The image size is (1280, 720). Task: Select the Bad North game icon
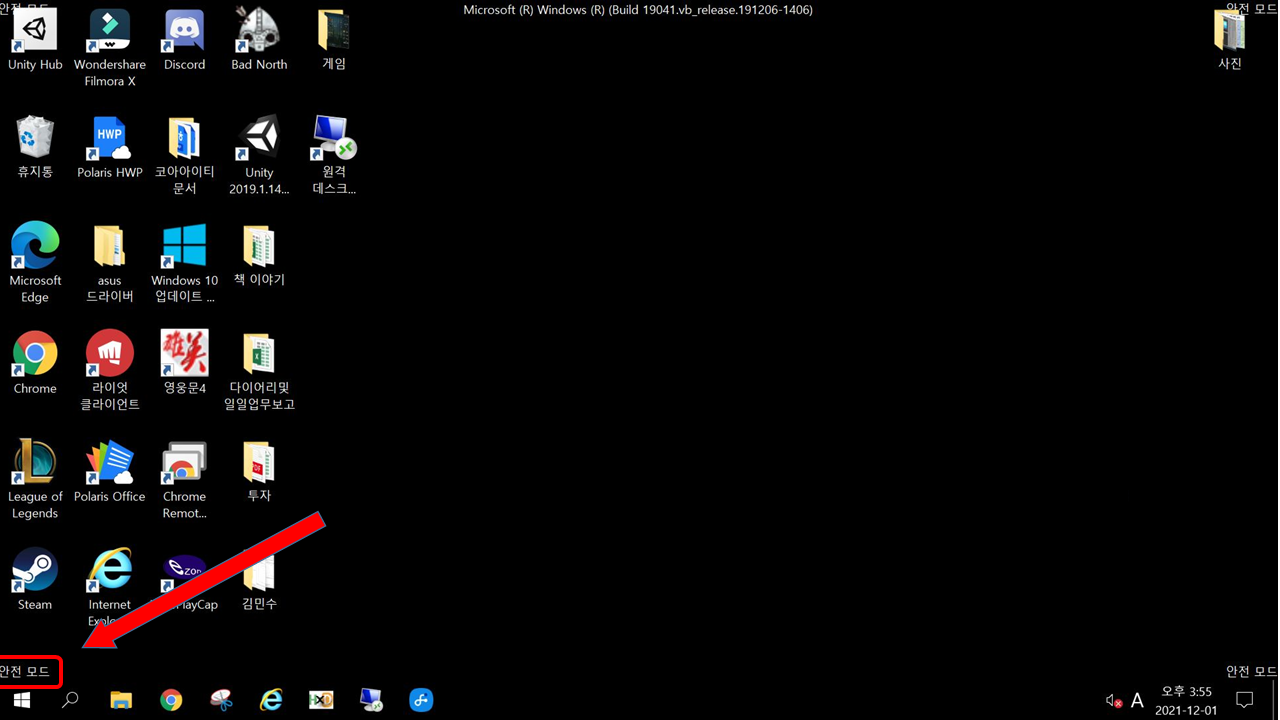(259, 40)
